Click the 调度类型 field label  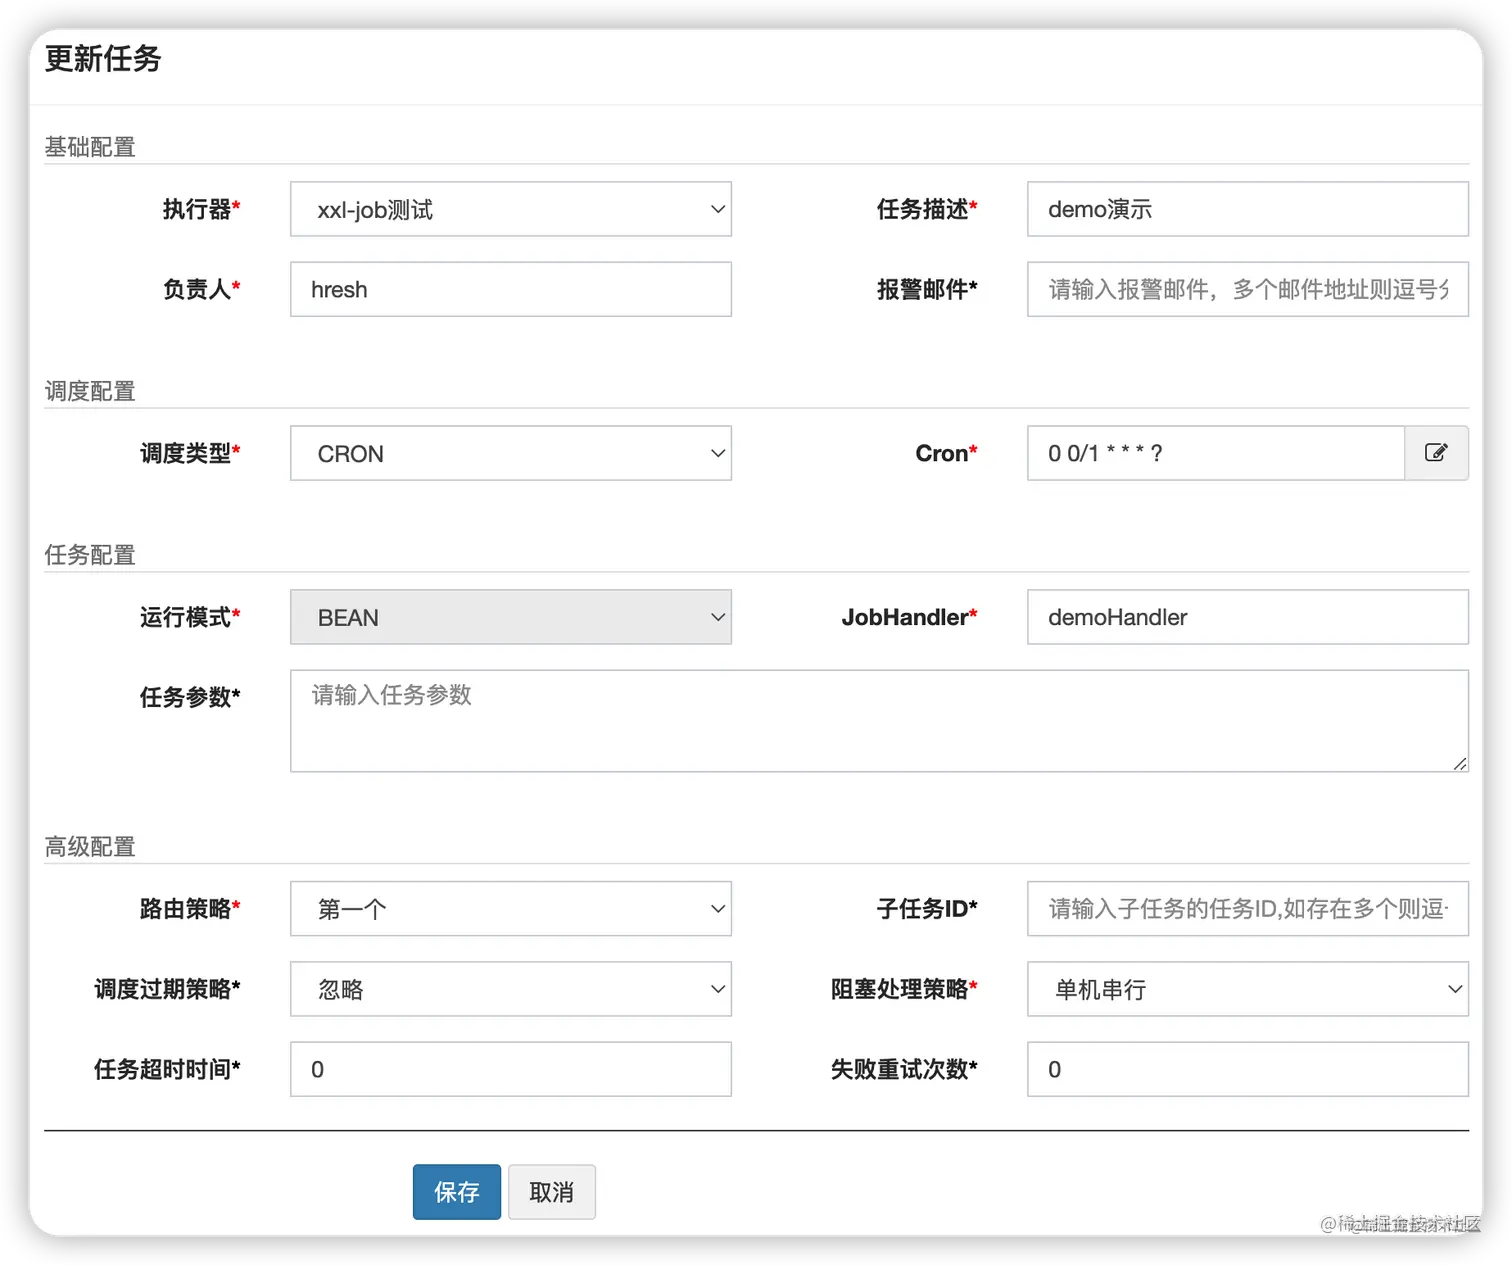pos(190,453)
